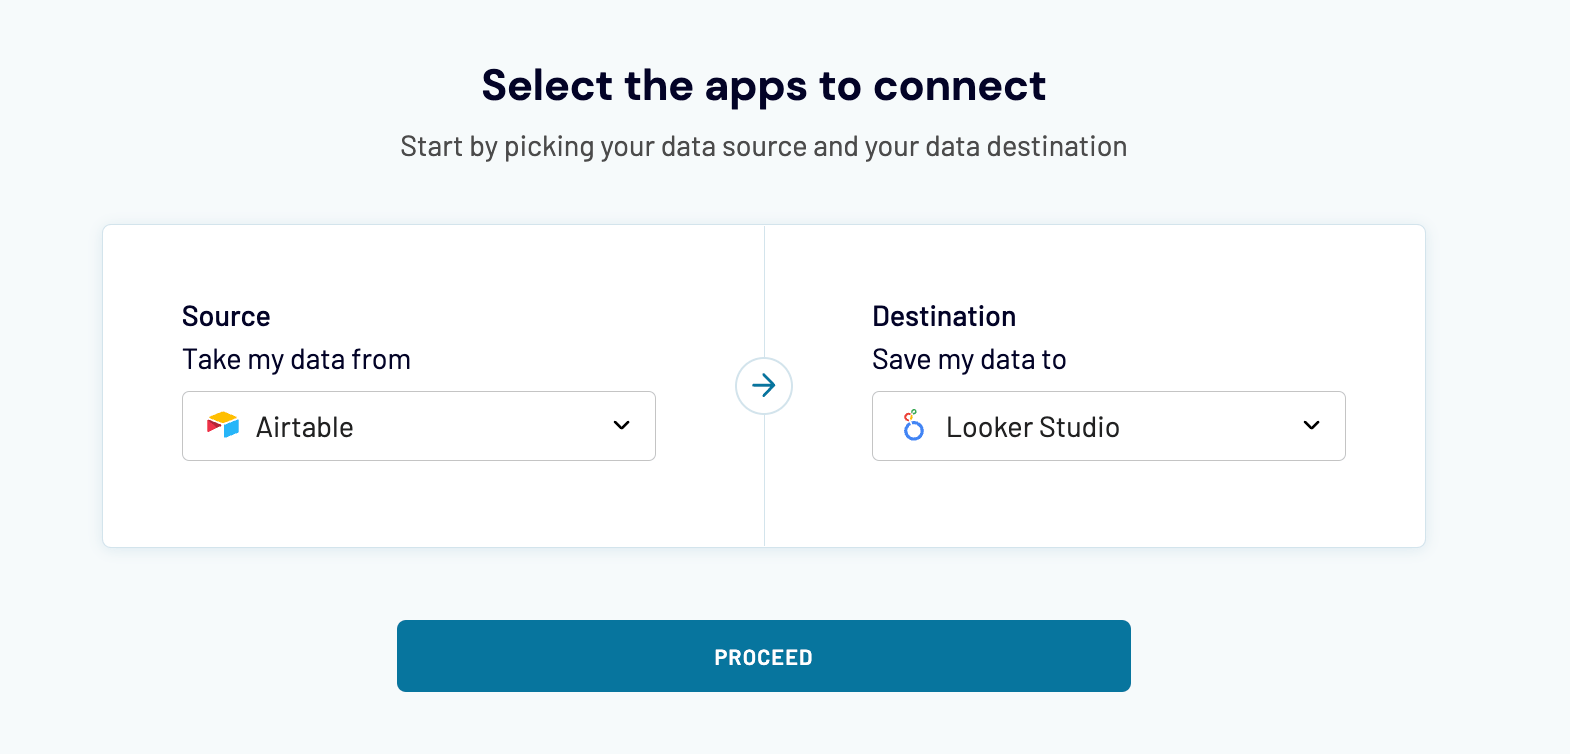Click the circular arrow icon between panels

point(763,386)
